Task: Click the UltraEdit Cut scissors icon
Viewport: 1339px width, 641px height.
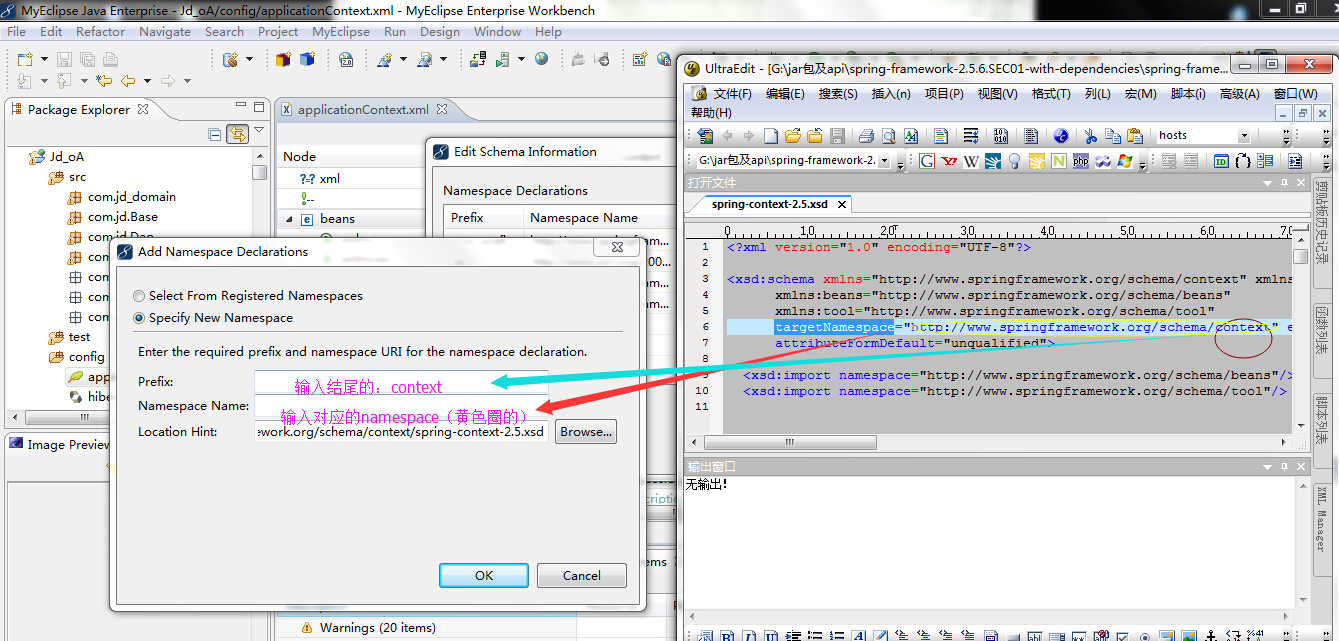Action: tap(1090, 136)
